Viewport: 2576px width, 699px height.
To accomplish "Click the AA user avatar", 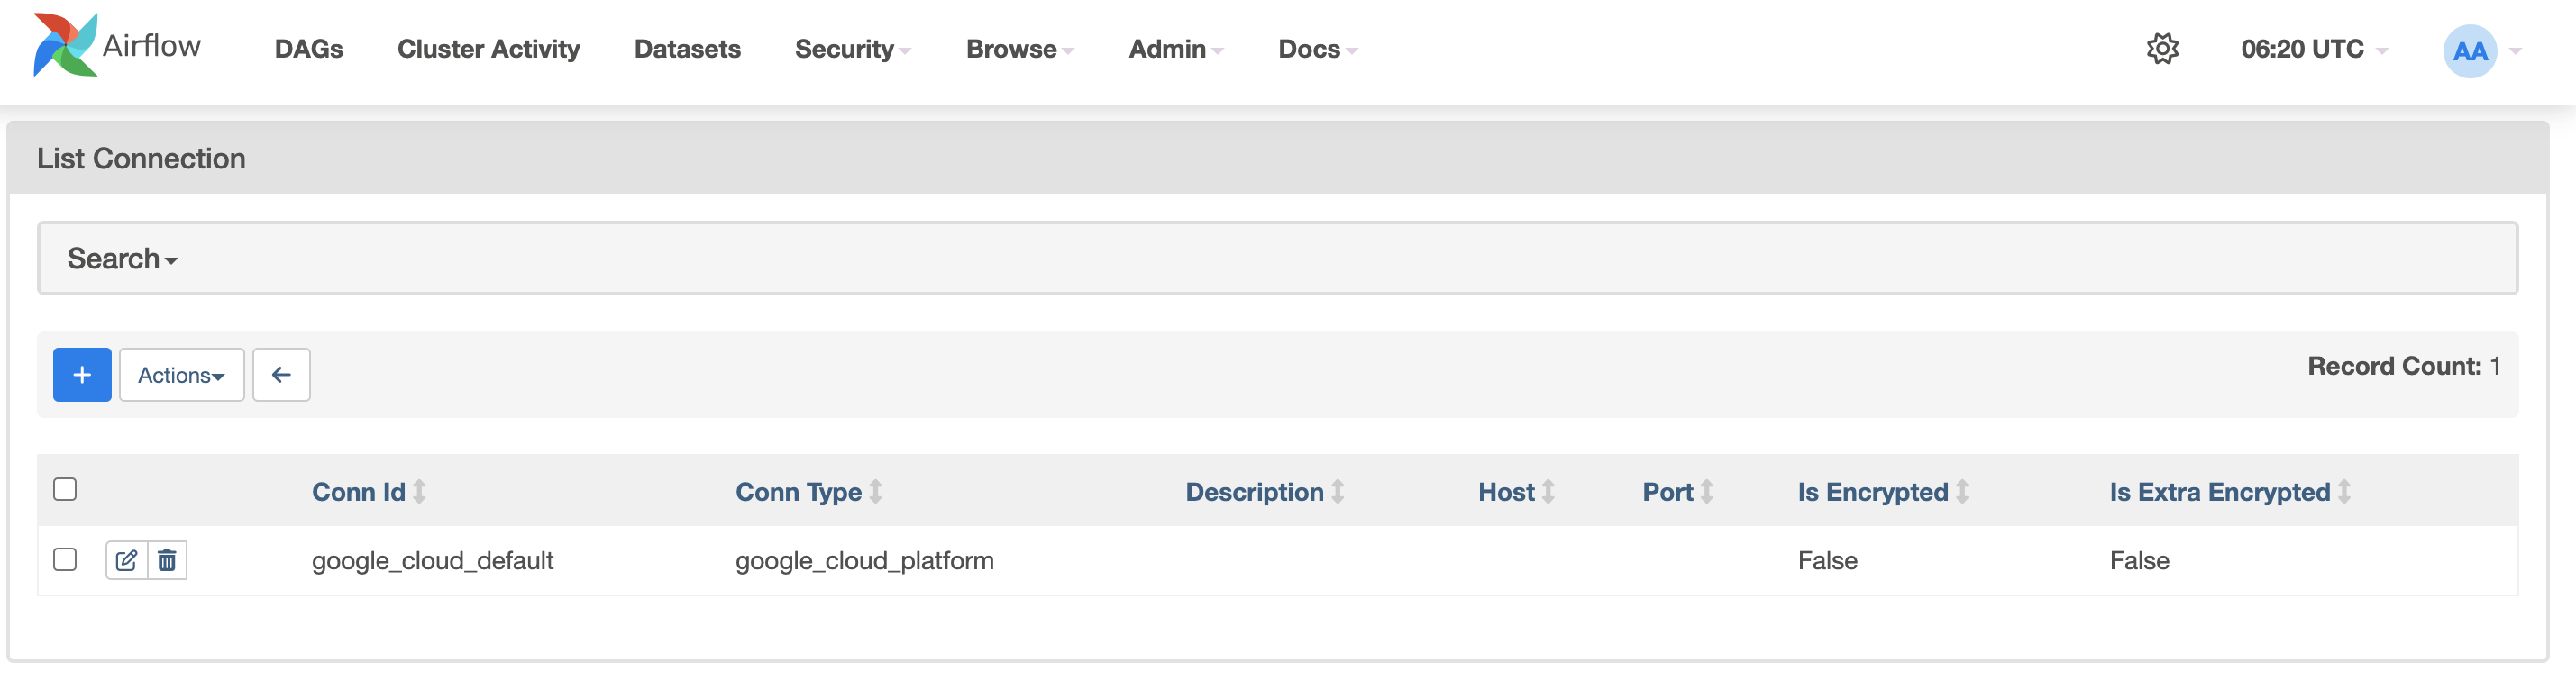I will click(2469, 51).
